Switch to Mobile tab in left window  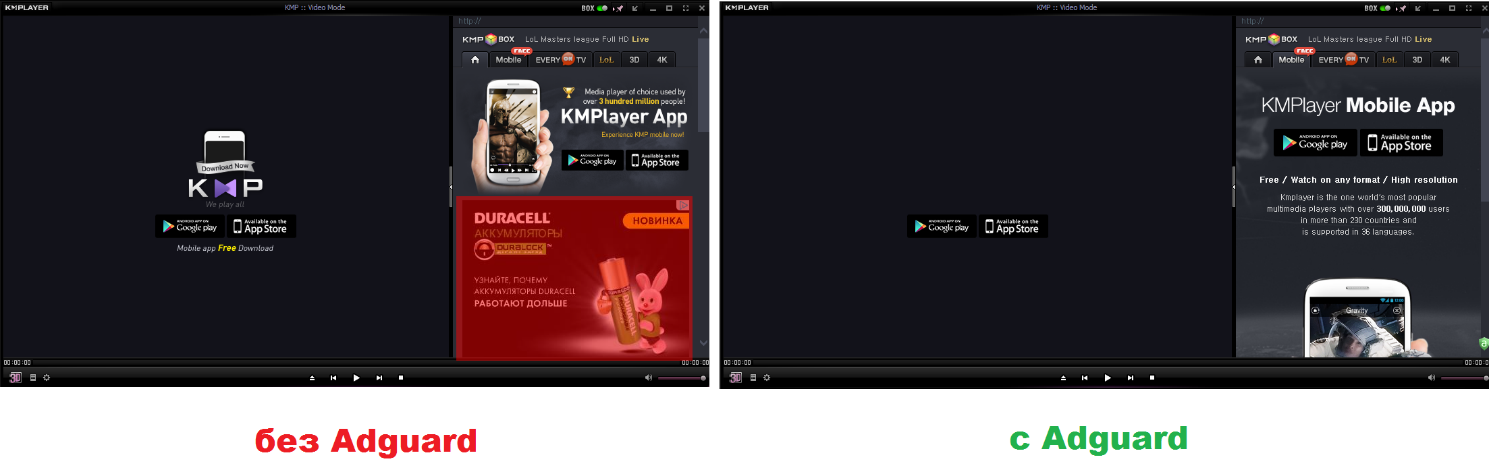click(x=508, y=59)
